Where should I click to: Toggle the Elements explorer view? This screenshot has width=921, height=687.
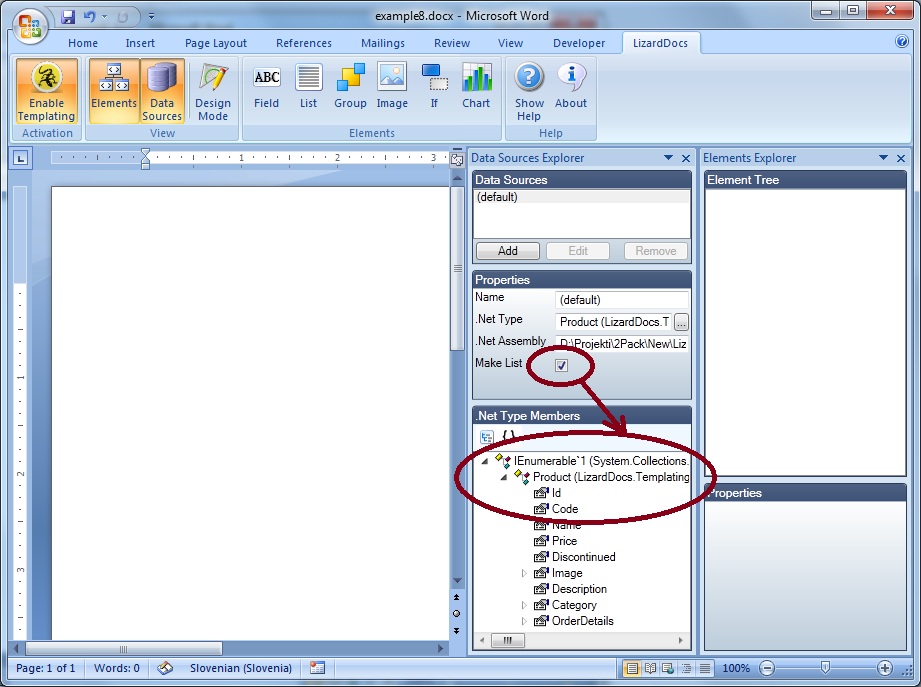pos(114,92)
